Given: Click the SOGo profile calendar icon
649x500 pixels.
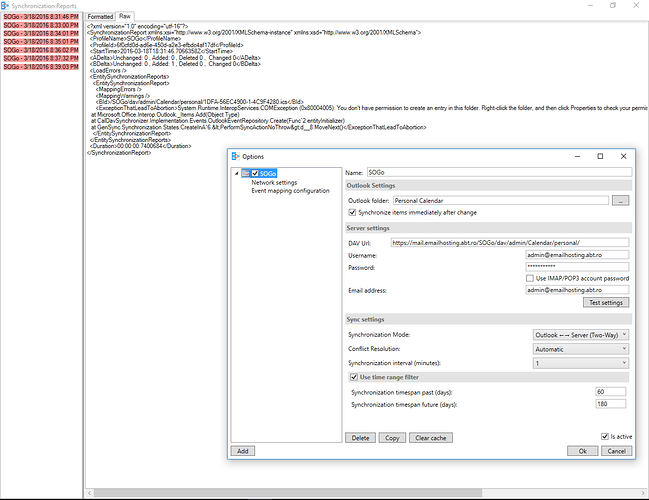Looking at the screenshot, I should [x=245, y=173].
